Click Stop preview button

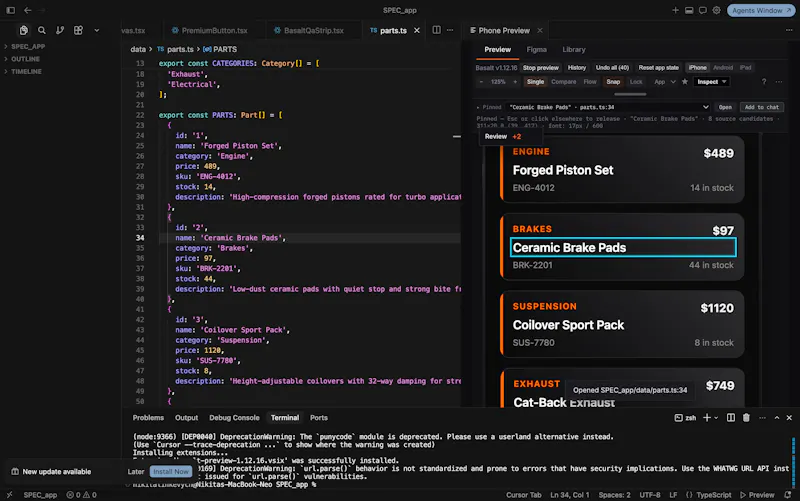click(540, 67)
